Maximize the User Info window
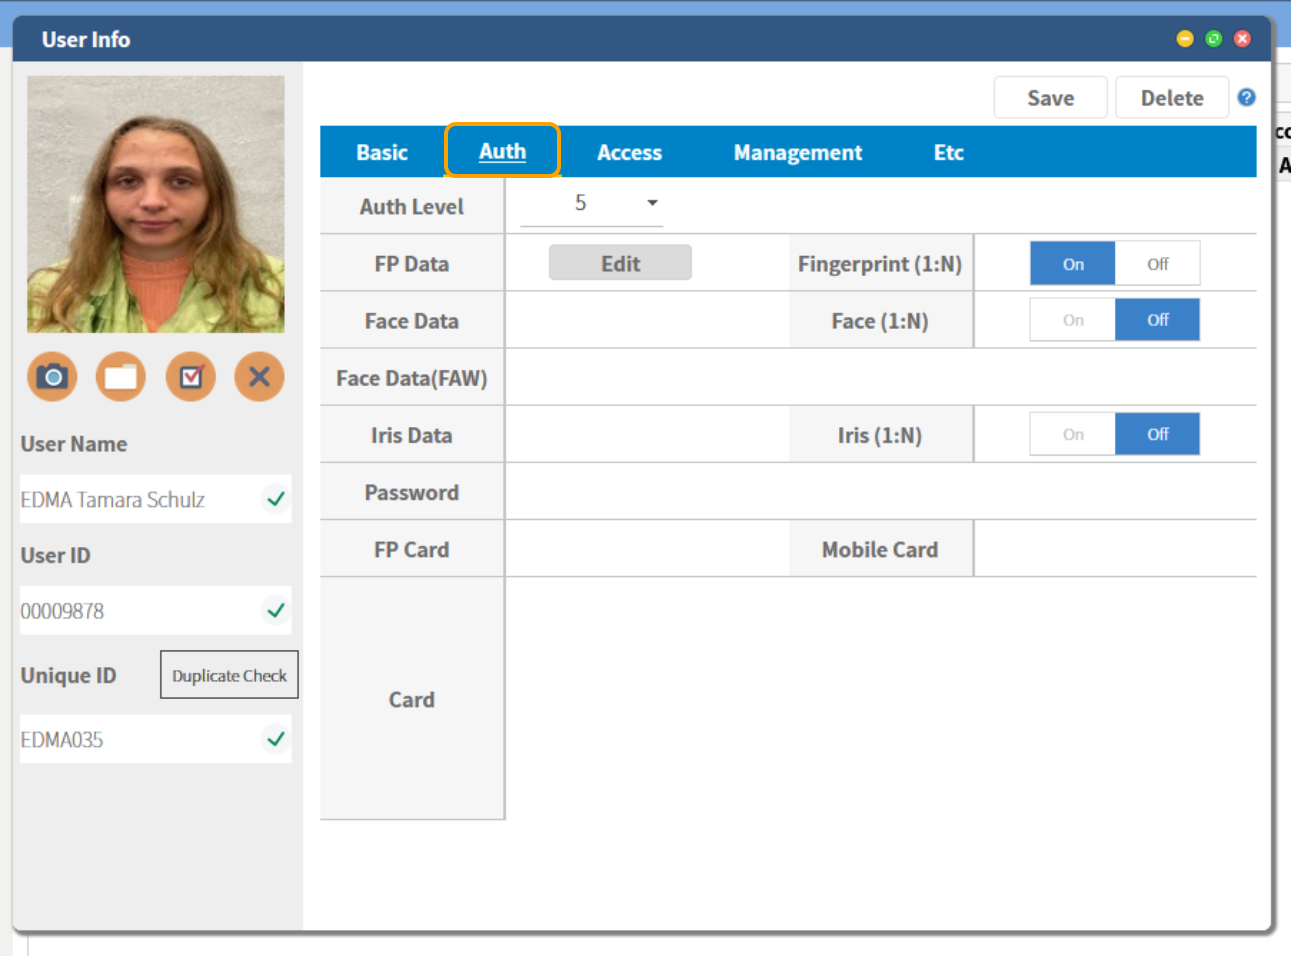Viewport: 1291px width, 956px height. [x=1213, y=39]
